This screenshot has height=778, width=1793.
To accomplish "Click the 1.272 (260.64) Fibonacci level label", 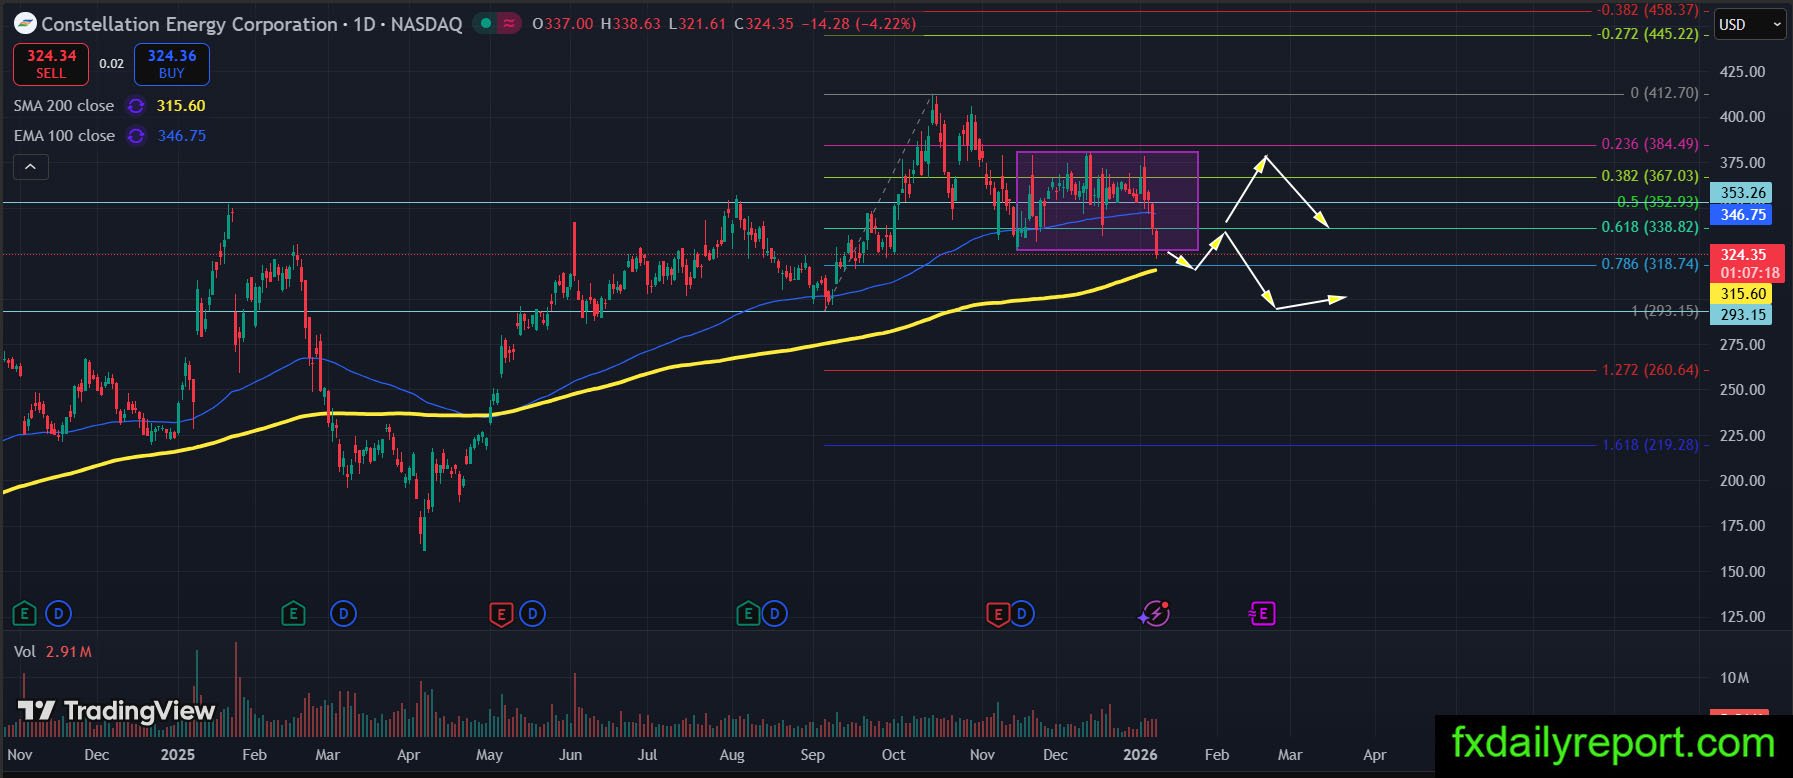I will tap(1650, 370).
